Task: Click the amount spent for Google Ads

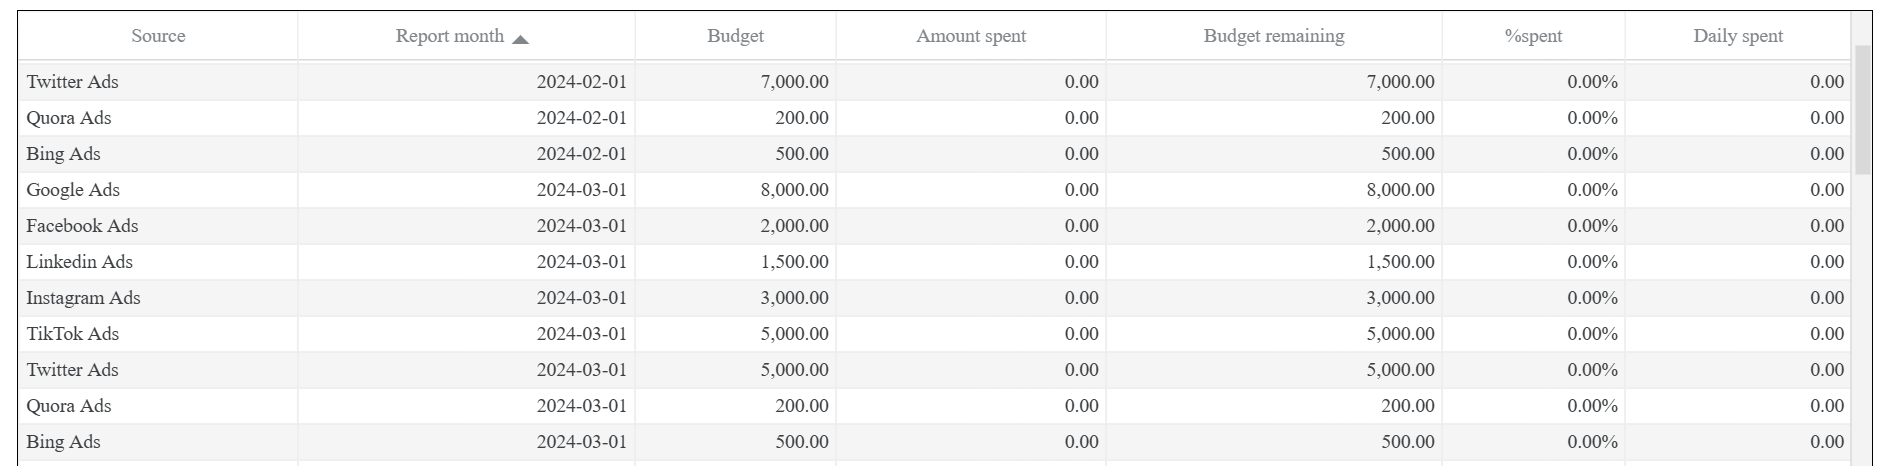Action: coord(1081,190)
